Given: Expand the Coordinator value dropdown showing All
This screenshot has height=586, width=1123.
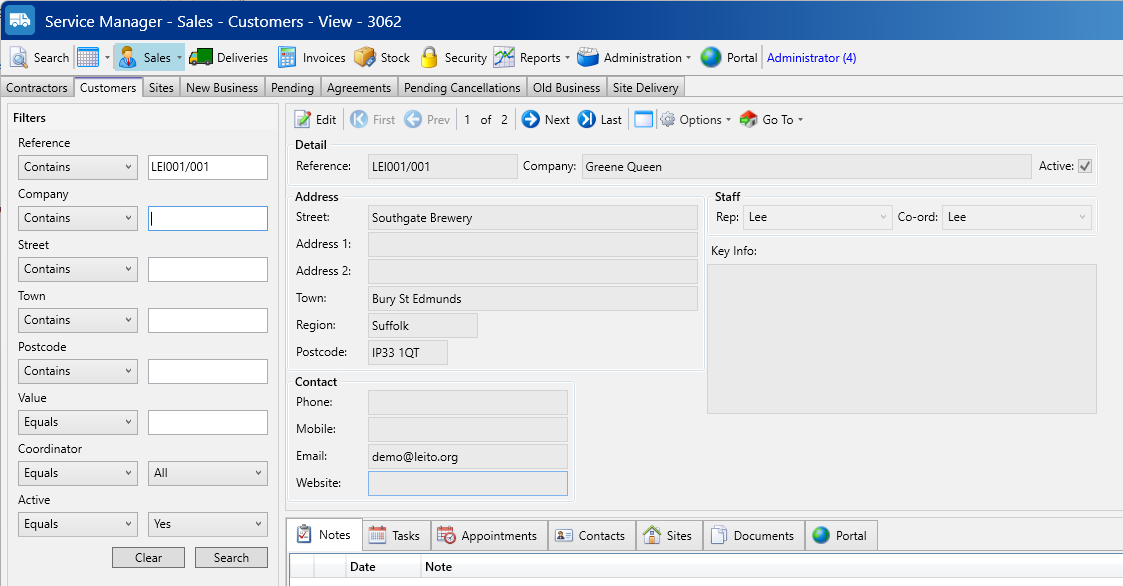Looking at the screenshot, I should (x=208, y=473).
